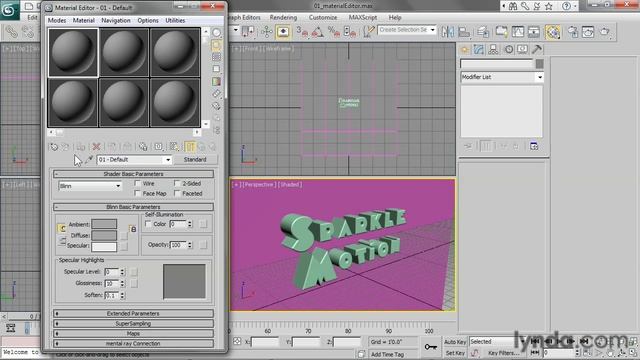This screenshot has height=360, width=640.
Task: Click the Configure Modifier Sets icon
Action: click(534, 146)
